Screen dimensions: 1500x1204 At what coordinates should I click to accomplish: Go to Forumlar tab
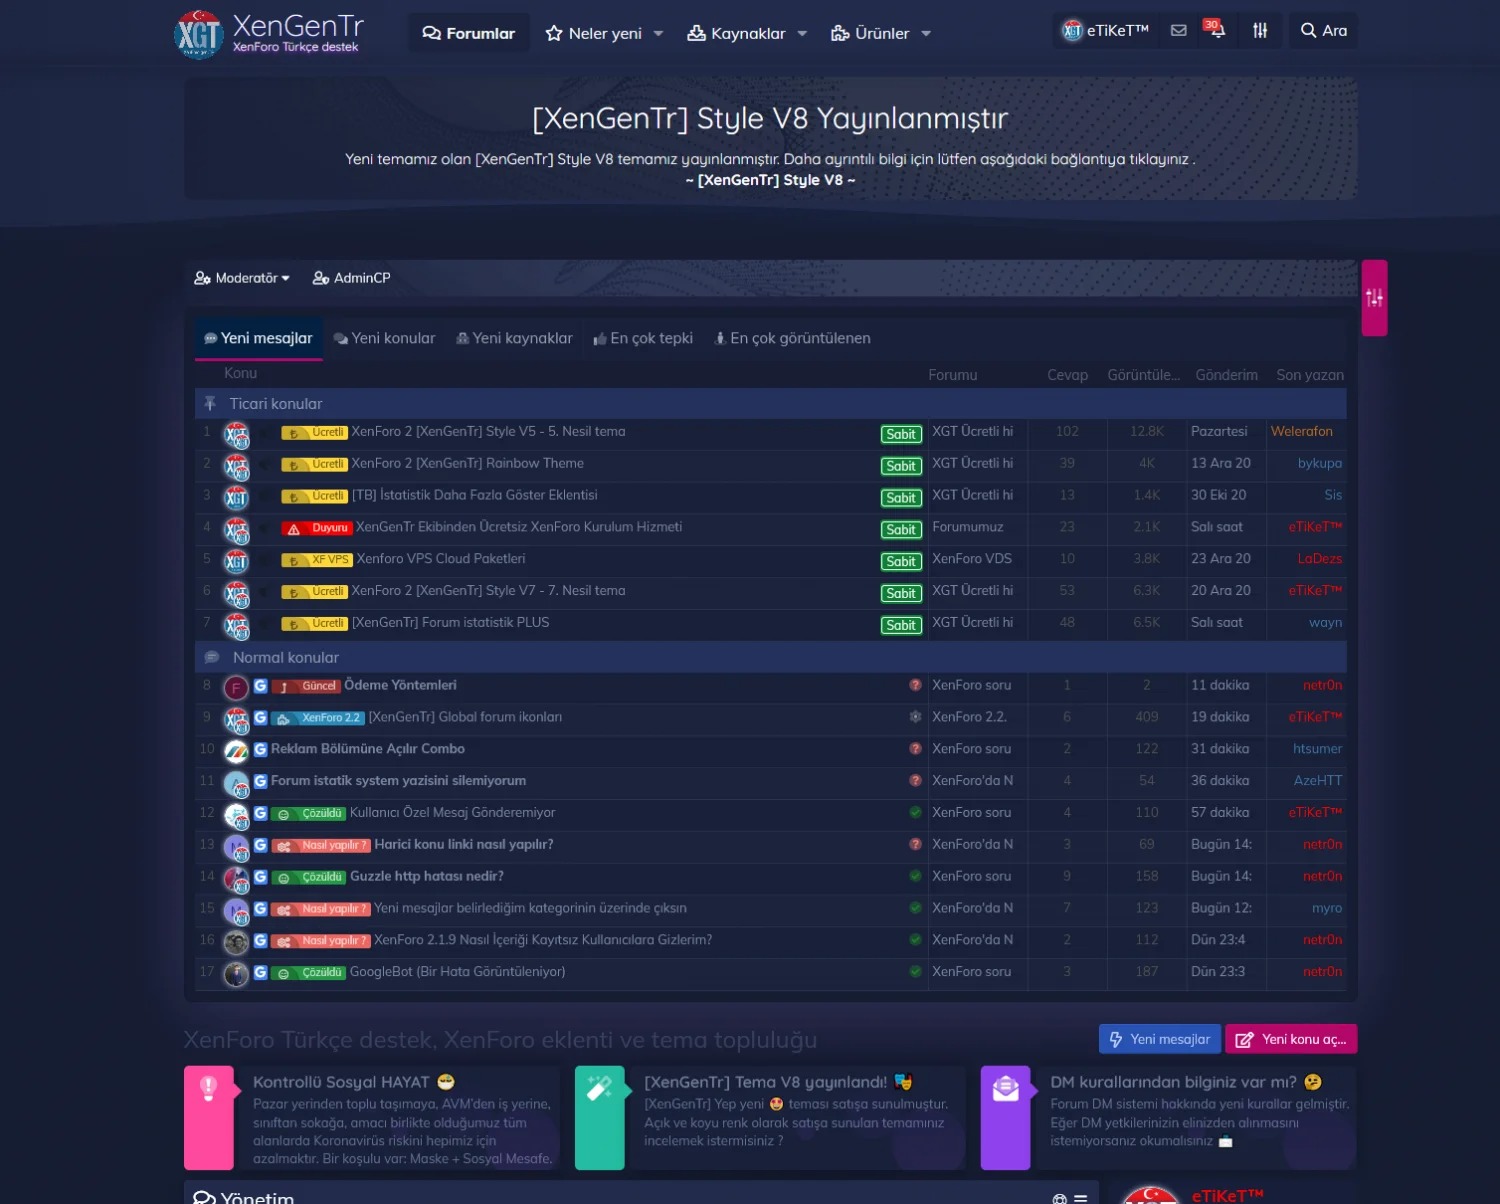pyautogui.click(x=469, y=33)
